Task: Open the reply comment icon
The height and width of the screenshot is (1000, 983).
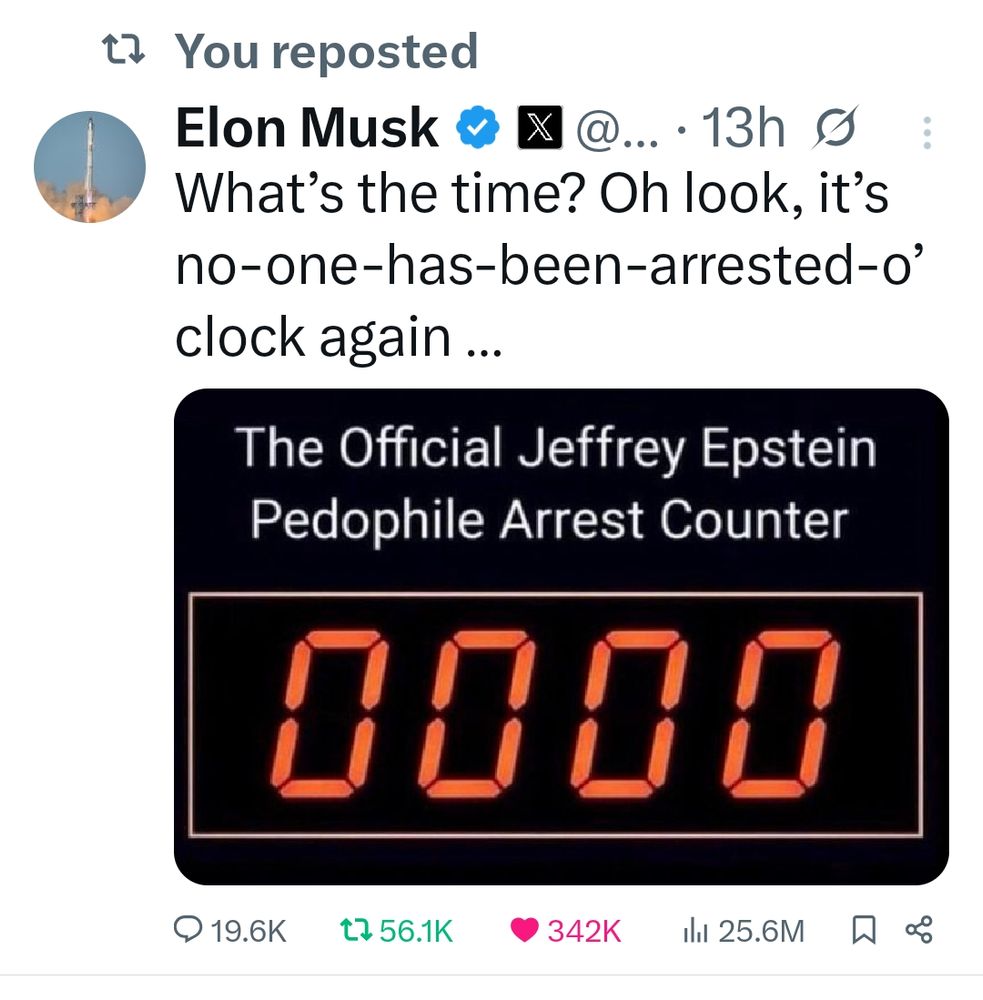Action: 188,930
